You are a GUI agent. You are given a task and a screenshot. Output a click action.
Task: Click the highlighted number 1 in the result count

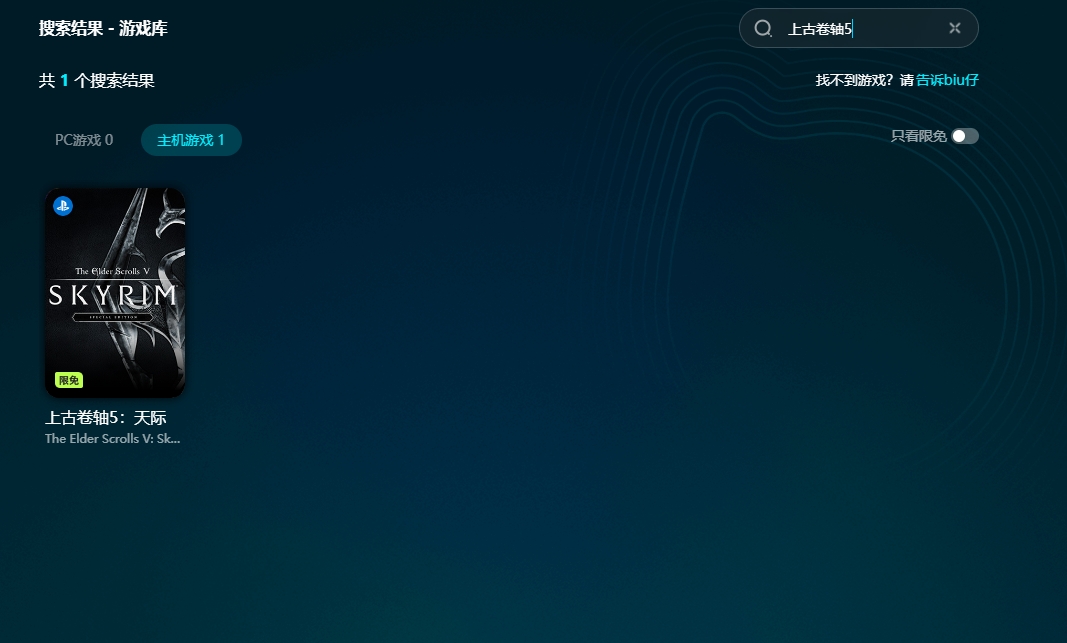click(65, 81)
